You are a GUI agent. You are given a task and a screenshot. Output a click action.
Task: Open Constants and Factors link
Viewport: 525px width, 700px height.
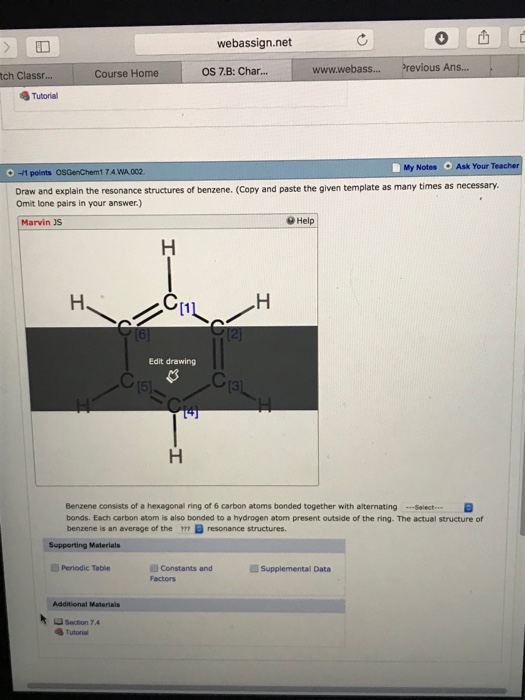pos(181,573)
